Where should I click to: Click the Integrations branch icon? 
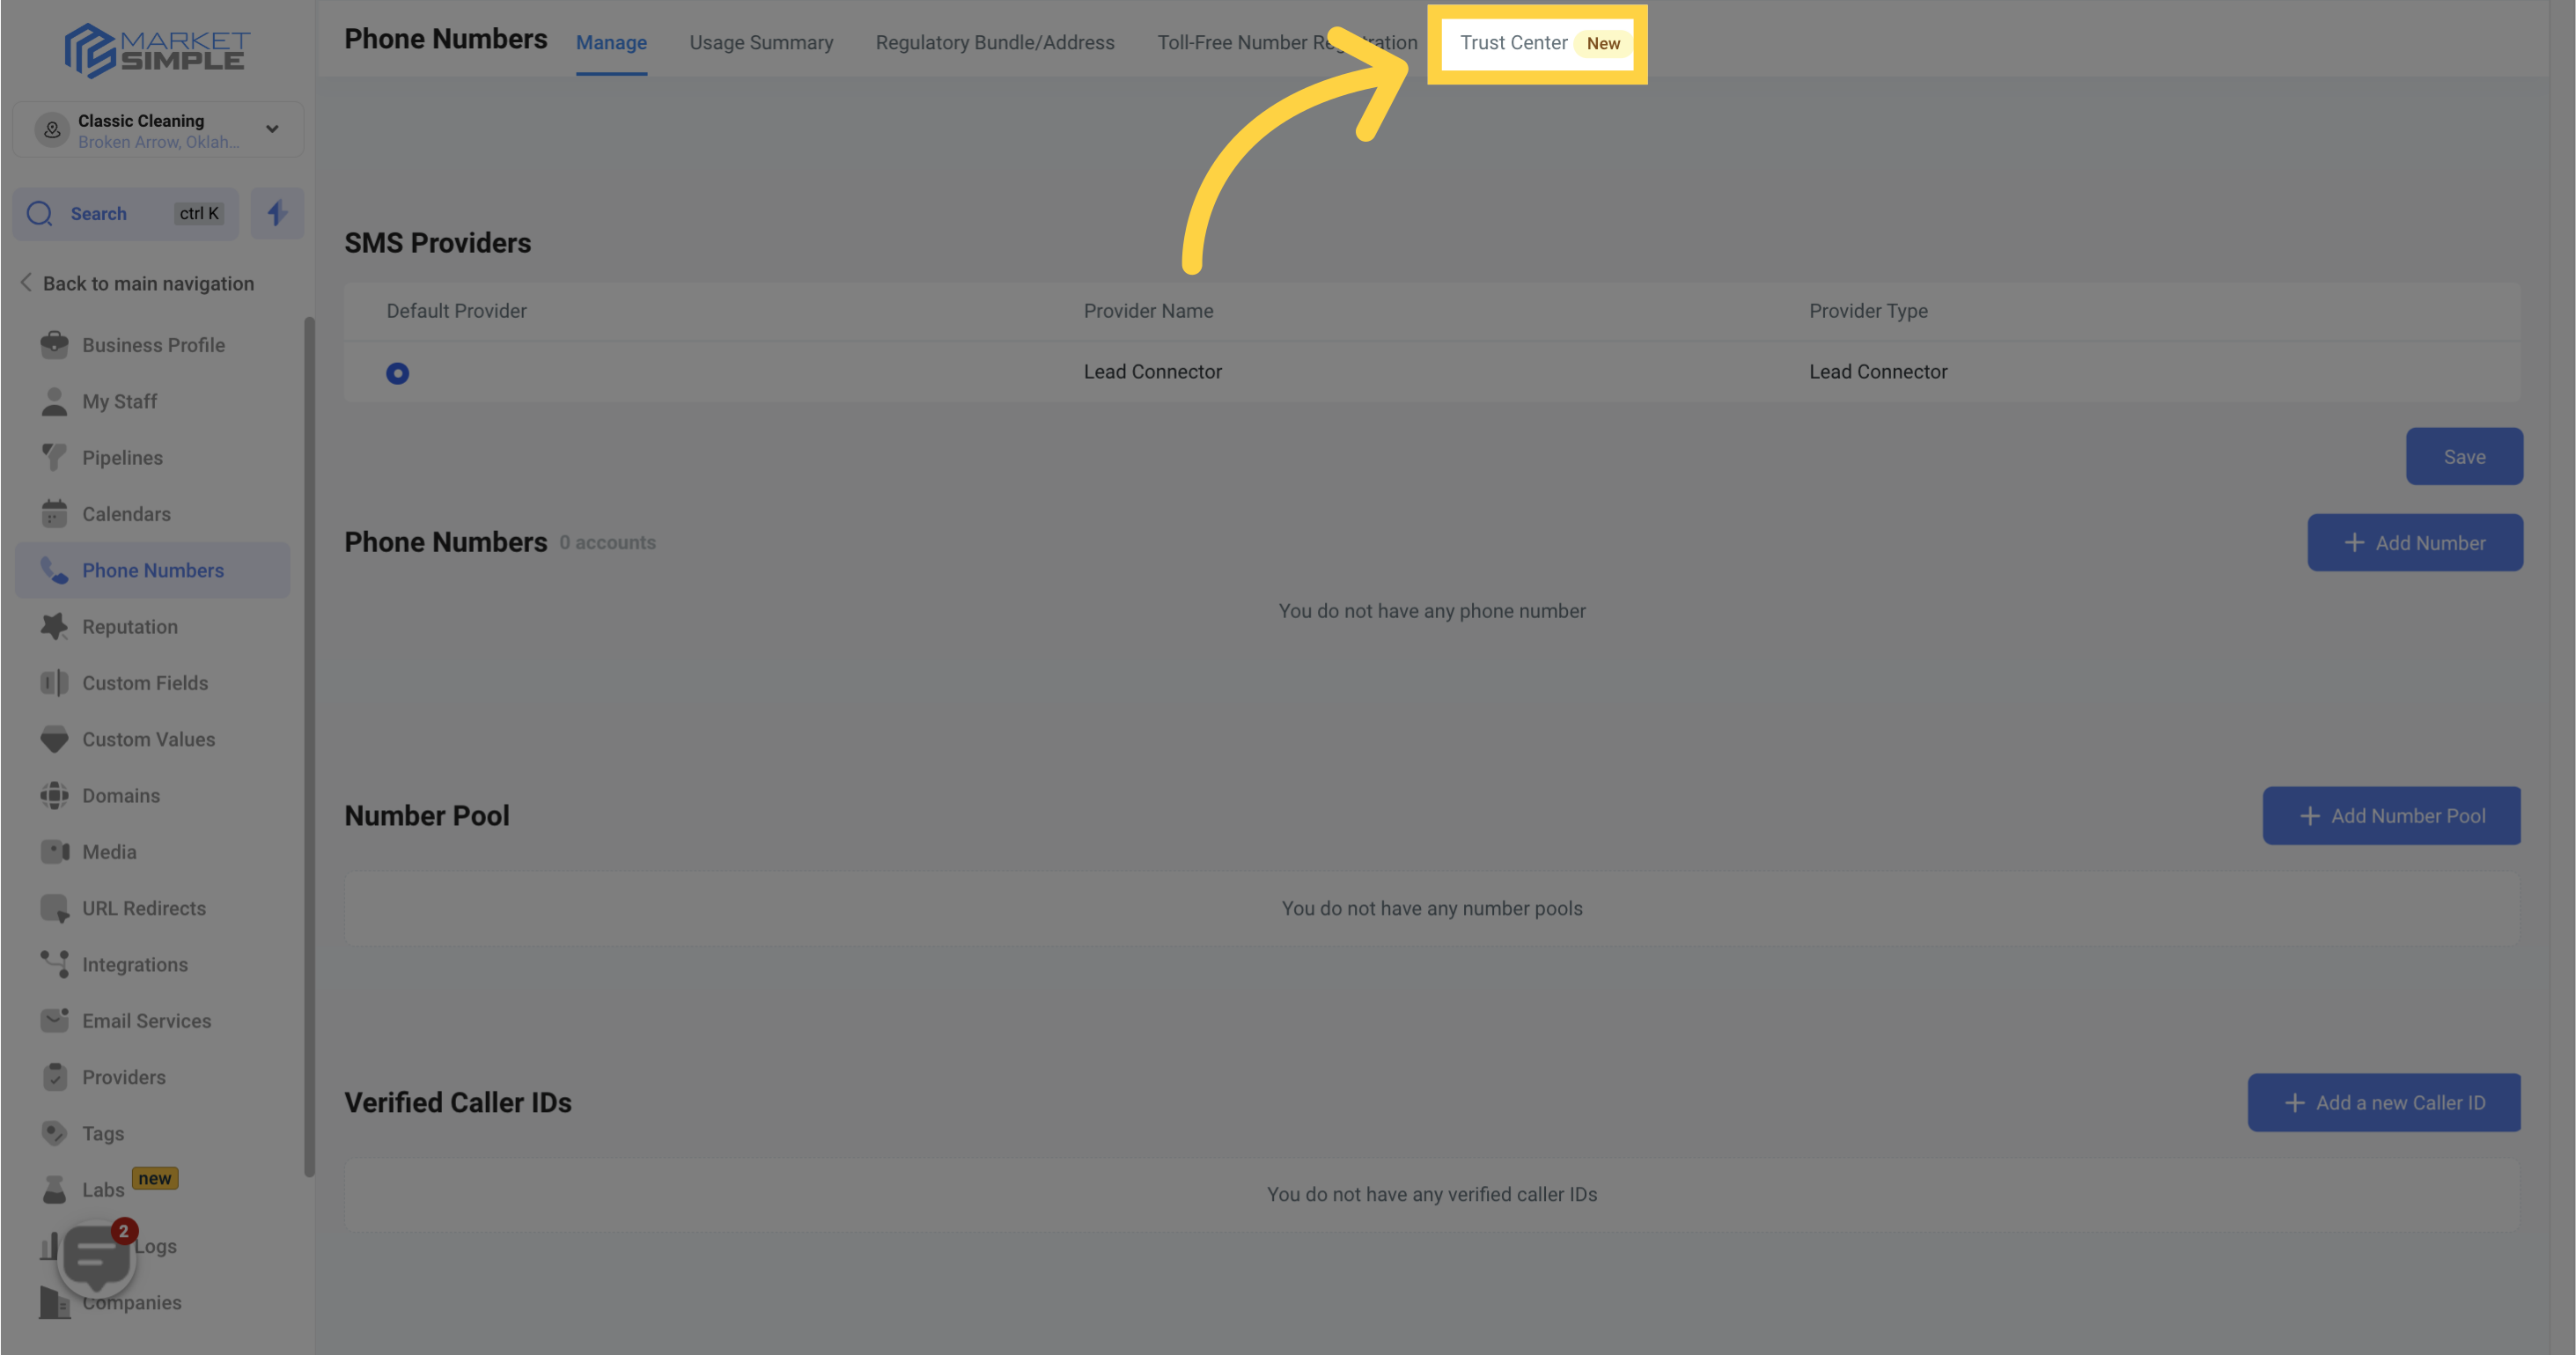[54, 964]
